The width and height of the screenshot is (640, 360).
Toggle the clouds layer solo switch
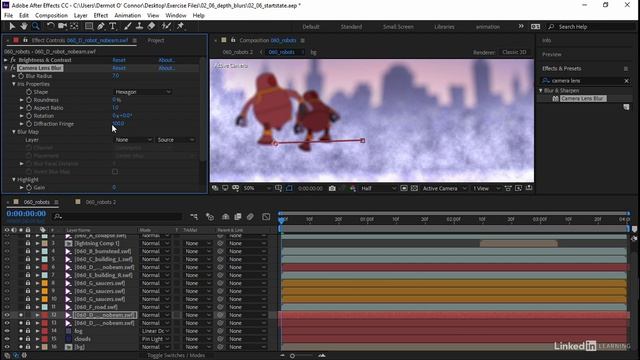21,339
